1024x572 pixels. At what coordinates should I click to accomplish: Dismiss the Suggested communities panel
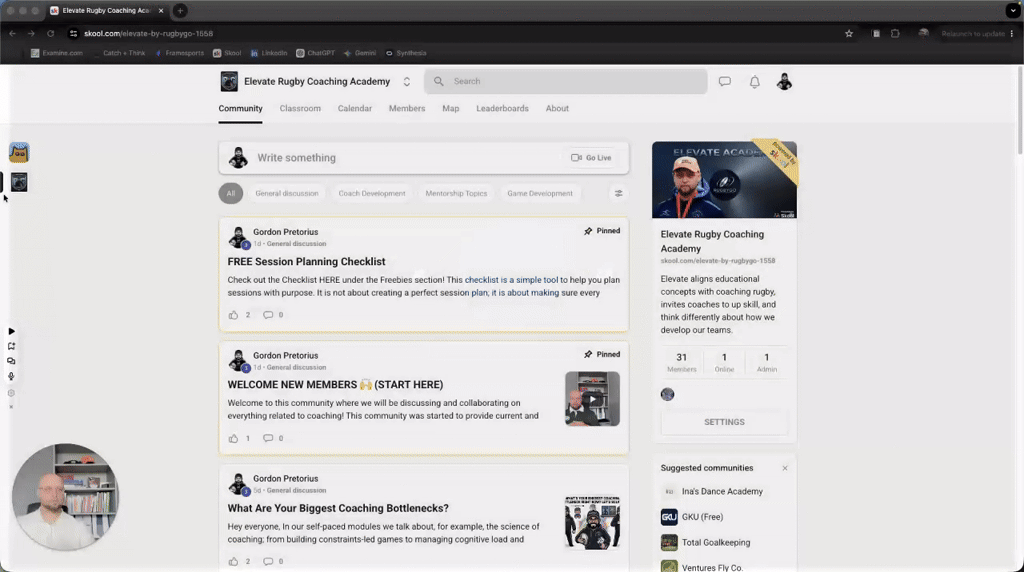coord(785,468)
